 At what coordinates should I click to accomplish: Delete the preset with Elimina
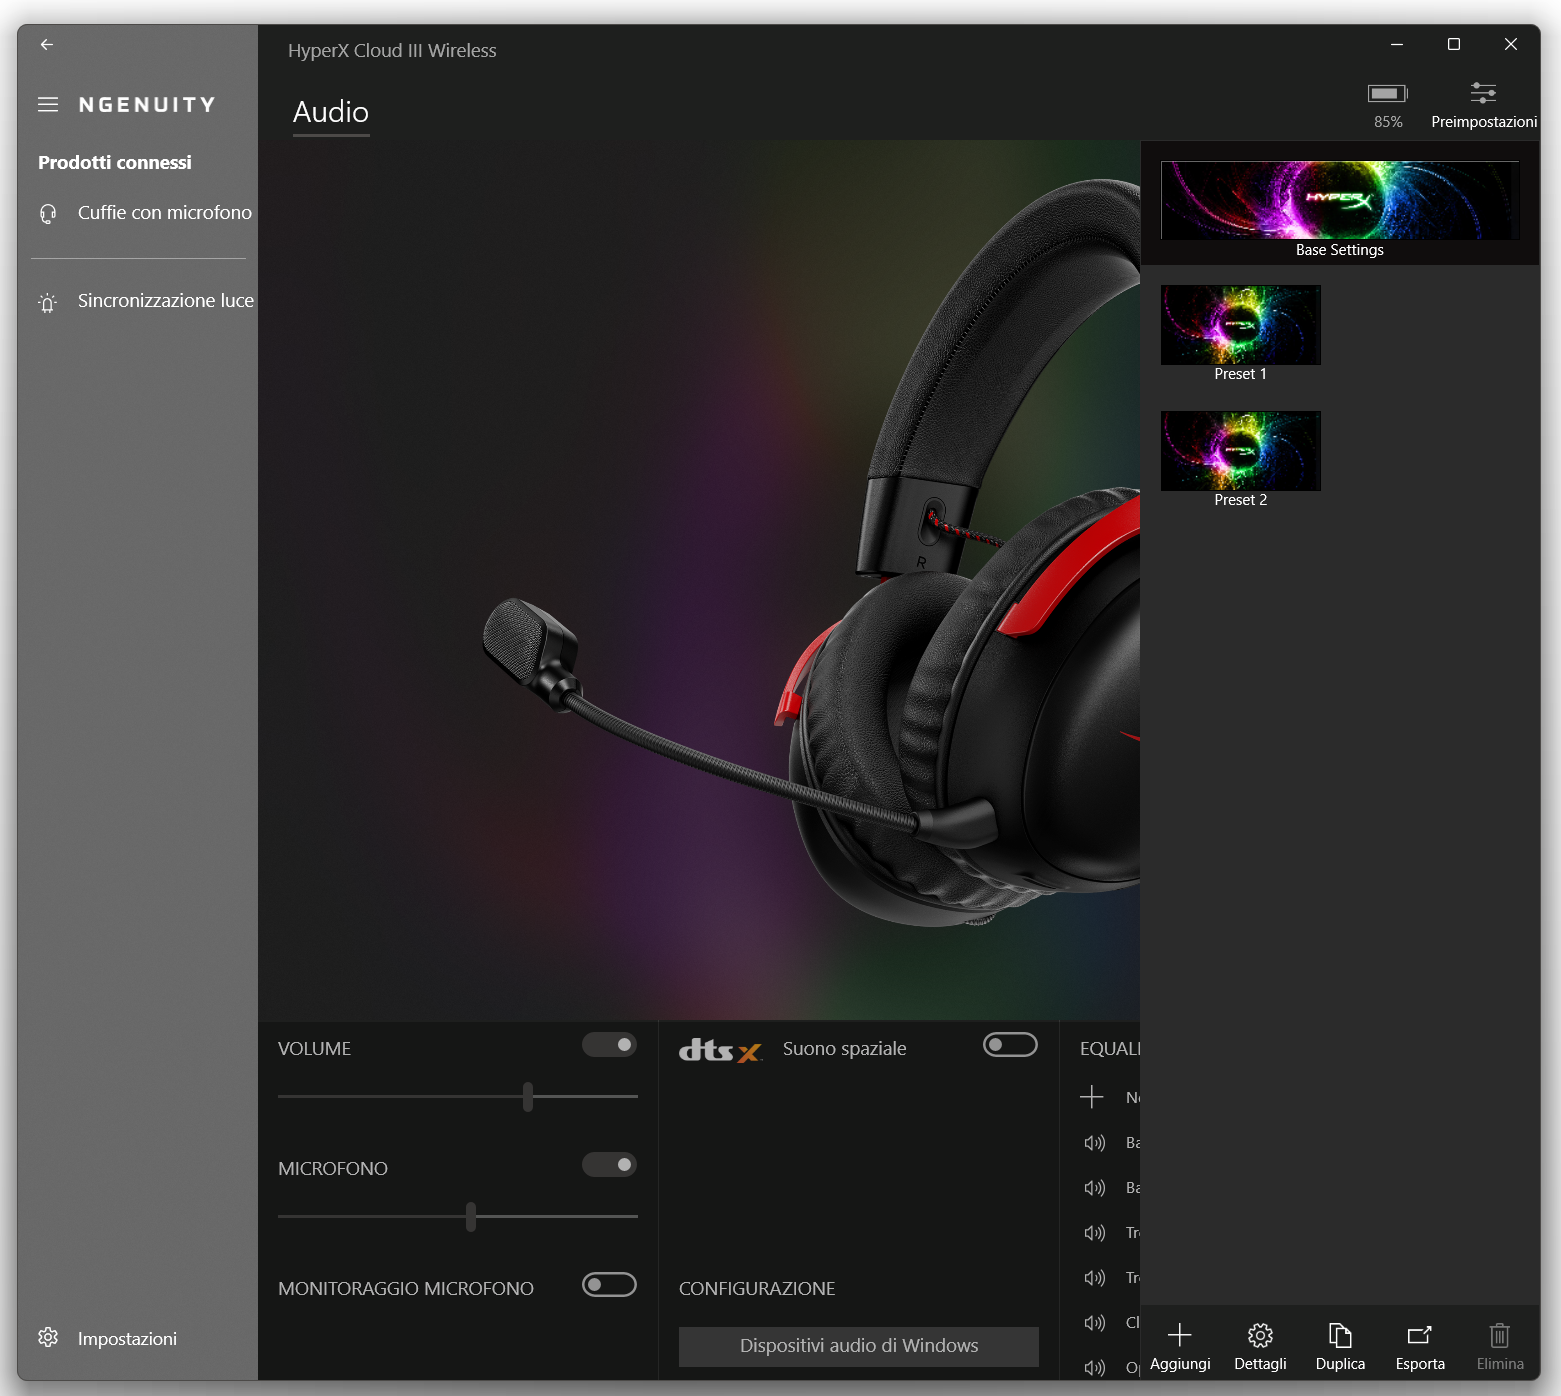(1500, 1346)
